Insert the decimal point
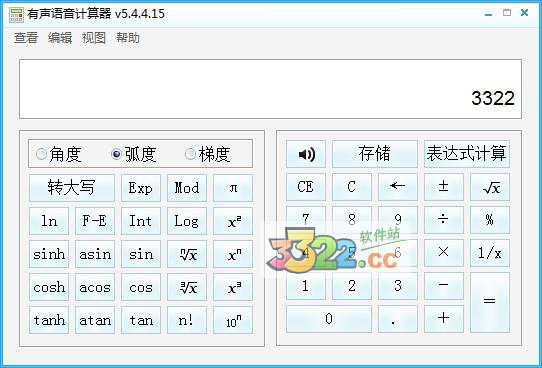The image size is (542, 368). click(398, 319)
